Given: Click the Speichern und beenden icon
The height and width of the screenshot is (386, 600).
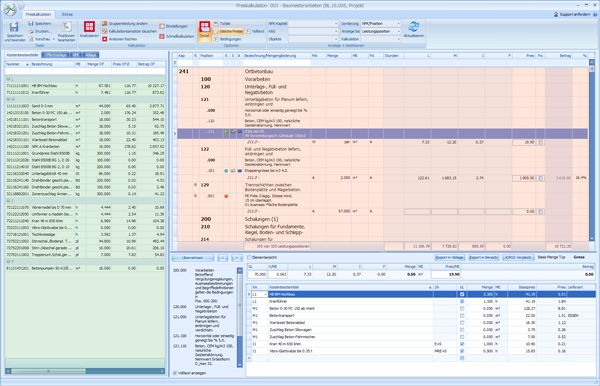Looking at the screenshot, I should (x=15, y=31).
